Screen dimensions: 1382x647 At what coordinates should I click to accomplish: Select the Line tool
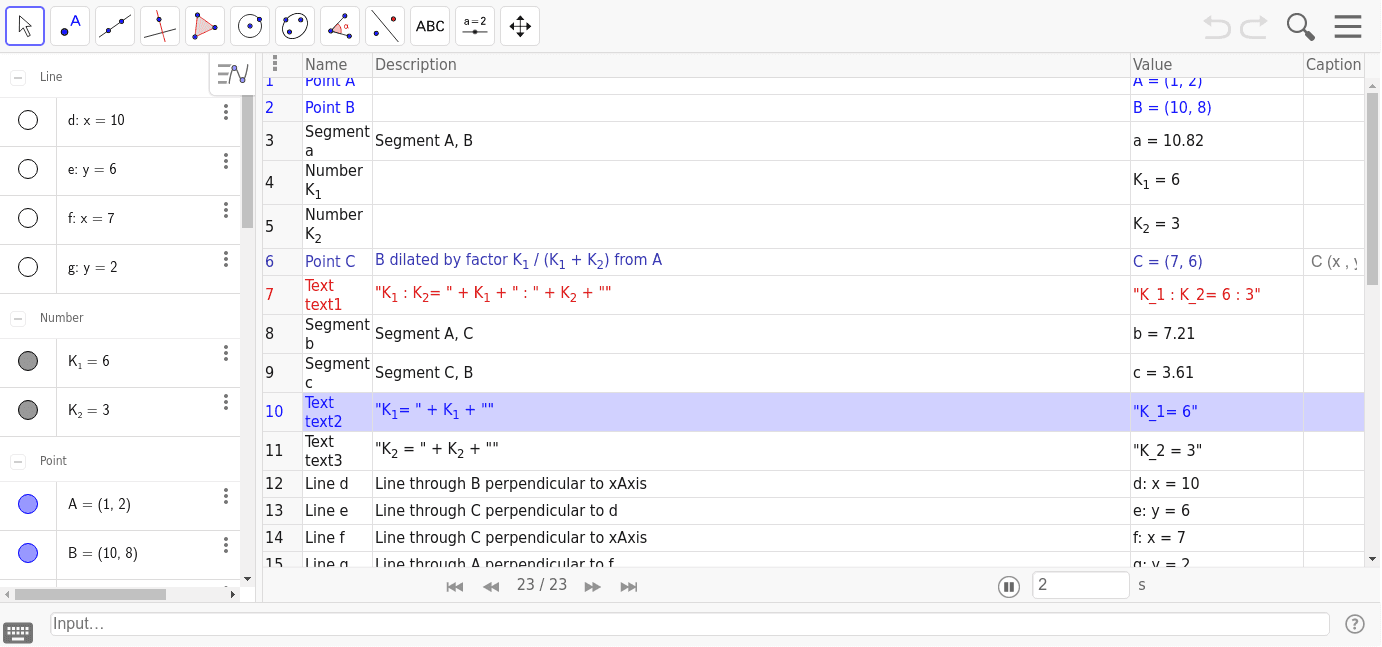(x=115, y=26)
